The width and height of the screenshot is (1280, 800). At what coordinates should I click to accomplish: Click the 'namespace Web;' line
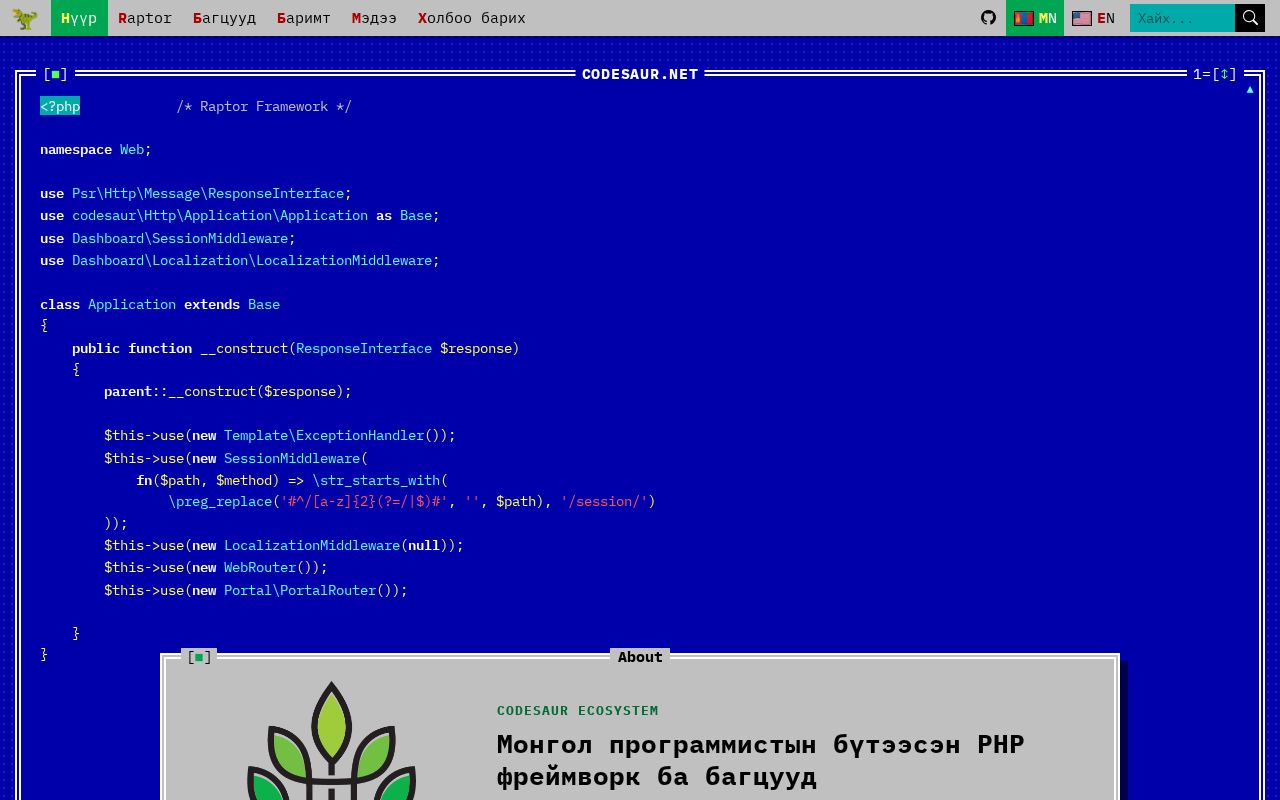pyautogui.click(x=96, y=149)
